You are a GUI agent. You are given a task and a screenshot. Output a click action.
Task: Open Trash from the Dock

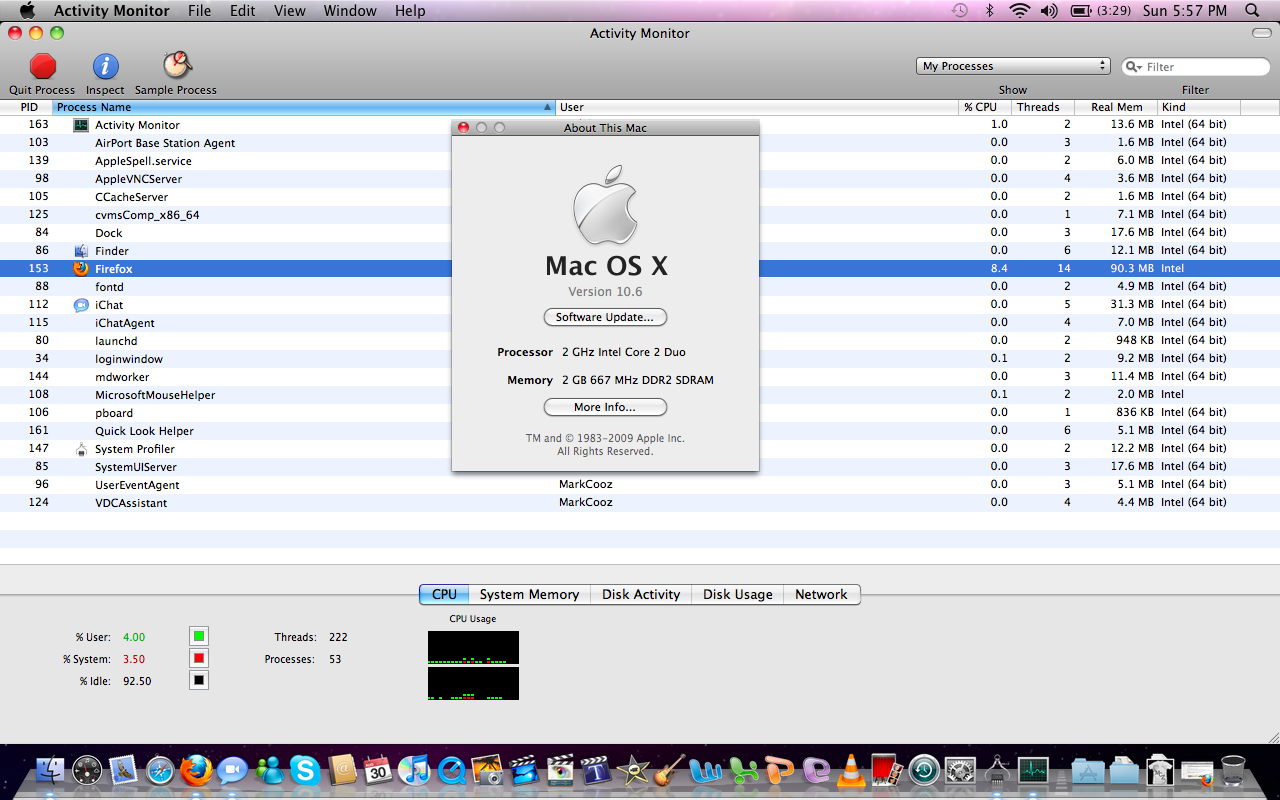pyautogui.click(x=1233, y=770)
